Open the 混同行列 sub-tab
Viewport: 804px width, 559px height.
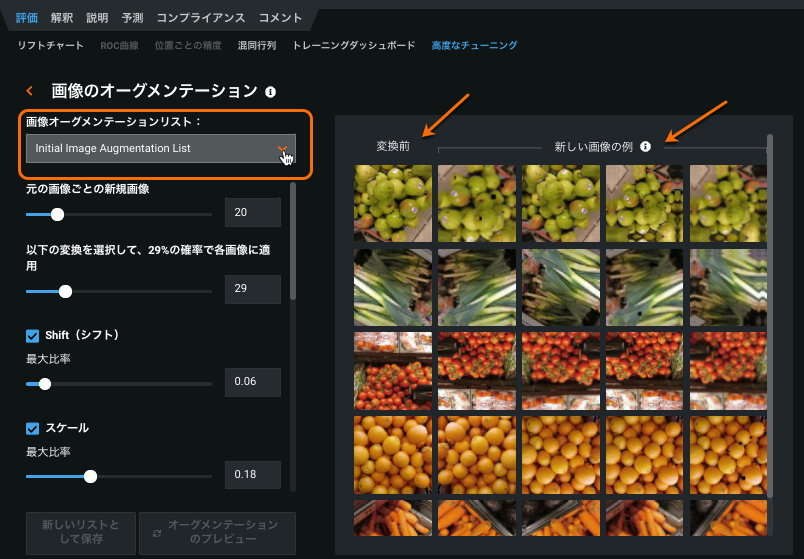click(x=257, y=46)
